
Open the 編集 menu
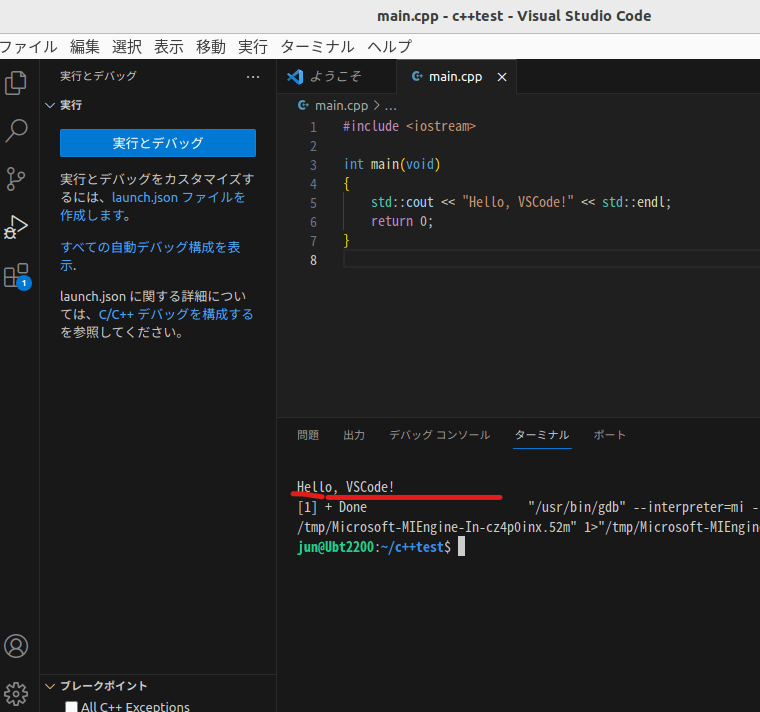point(85,47)
